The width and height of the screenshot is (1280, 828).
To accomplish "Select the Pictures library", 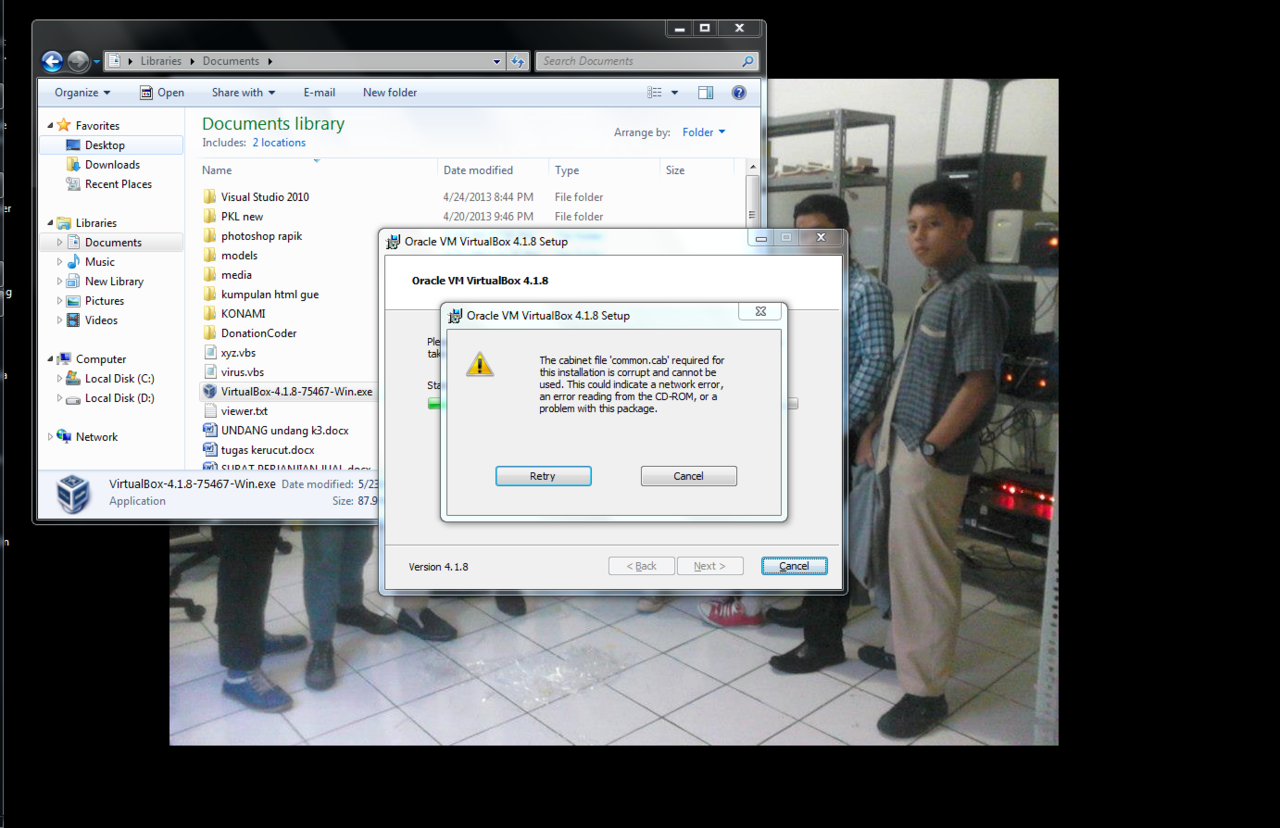I will click(x=104, y=301).
